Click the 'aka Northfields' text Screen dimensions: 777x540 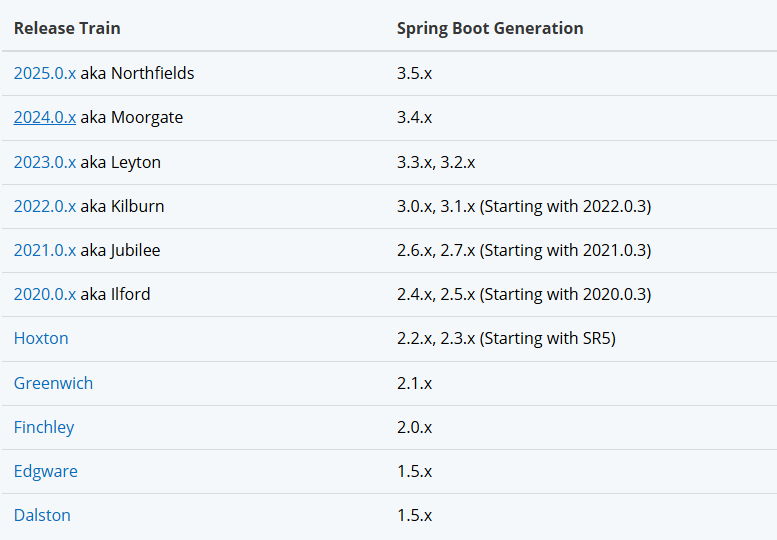pos(137,73)
